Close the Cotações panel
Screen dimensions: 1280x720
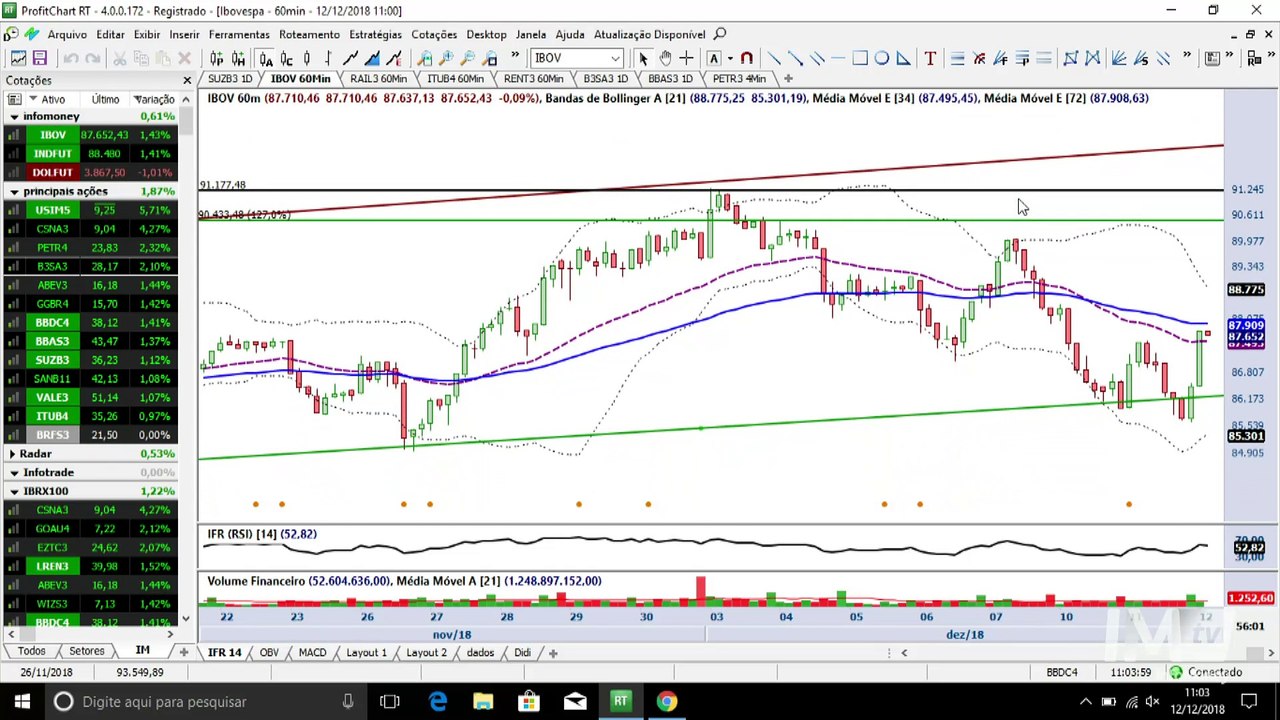(x=187, y=80)
